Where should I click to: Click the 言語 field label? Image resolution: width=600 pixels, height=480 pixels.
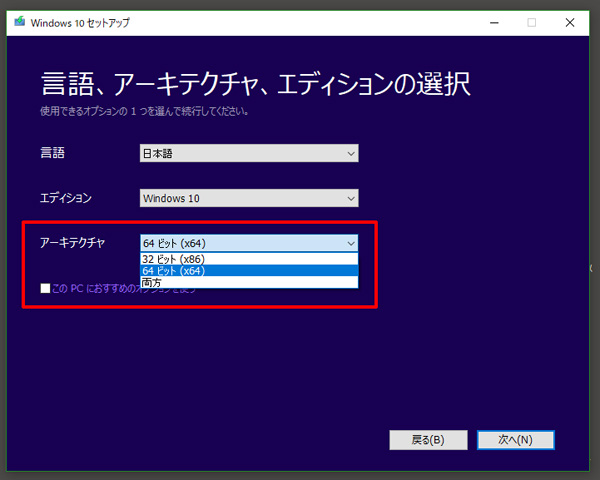(x=52, y=153)
